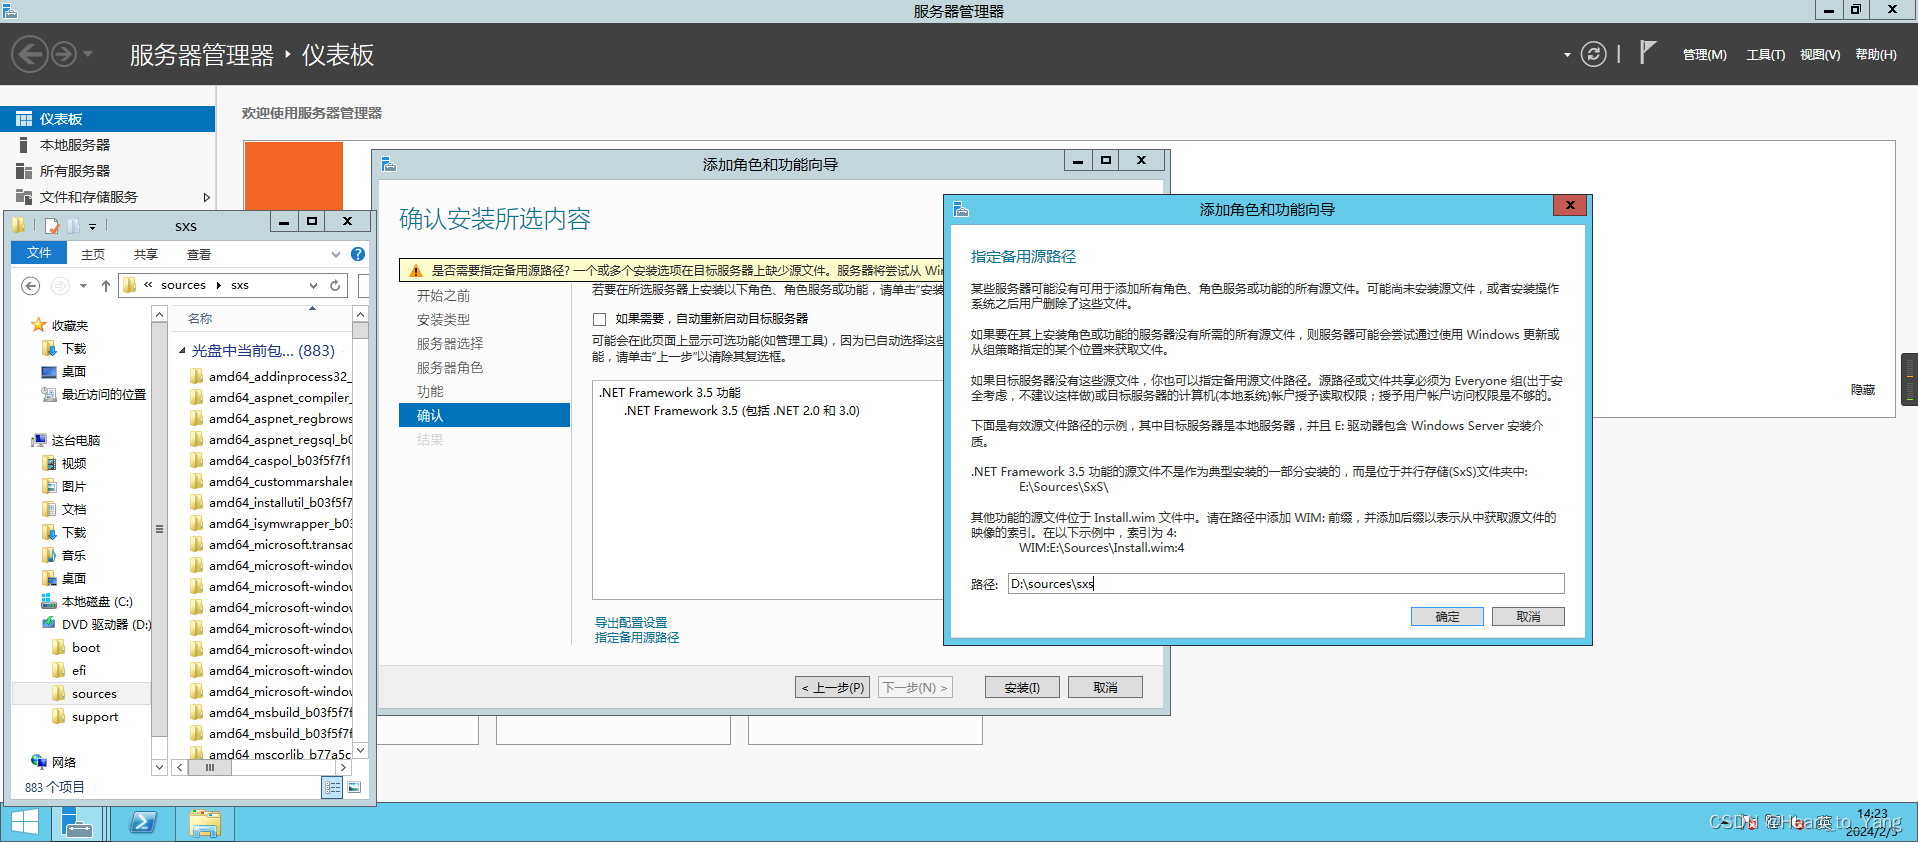Image resolution: width=1918 pixels, height=842 pixels.
Task: Click Explorer back button in sxs window
Action: point(31,286)
